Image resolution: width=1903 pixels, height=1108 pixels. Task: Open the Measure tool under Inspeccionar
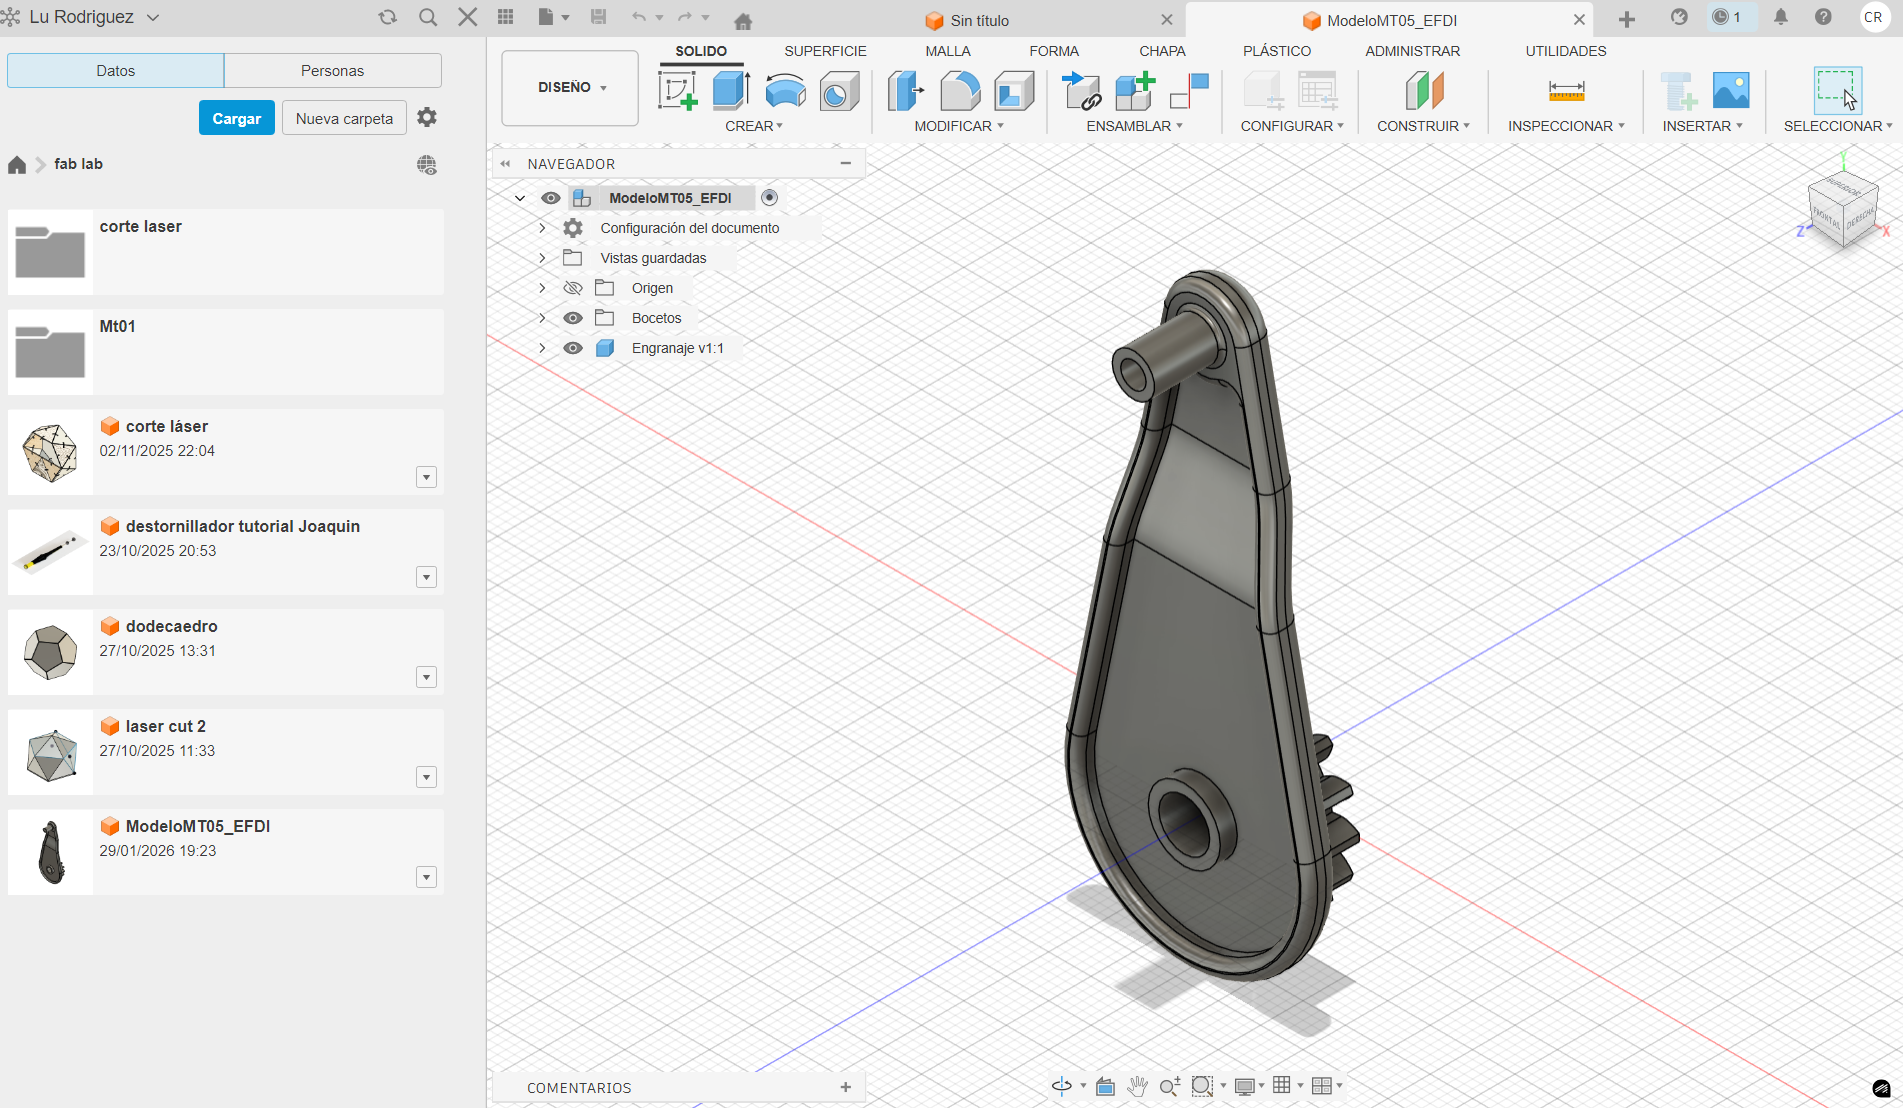1566,91
